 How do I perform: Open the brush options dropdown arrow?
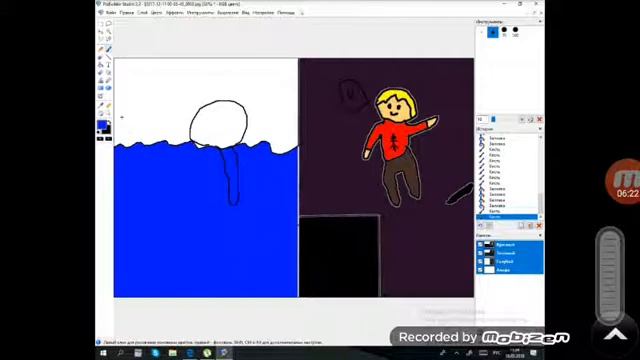[x=522, y=119]
